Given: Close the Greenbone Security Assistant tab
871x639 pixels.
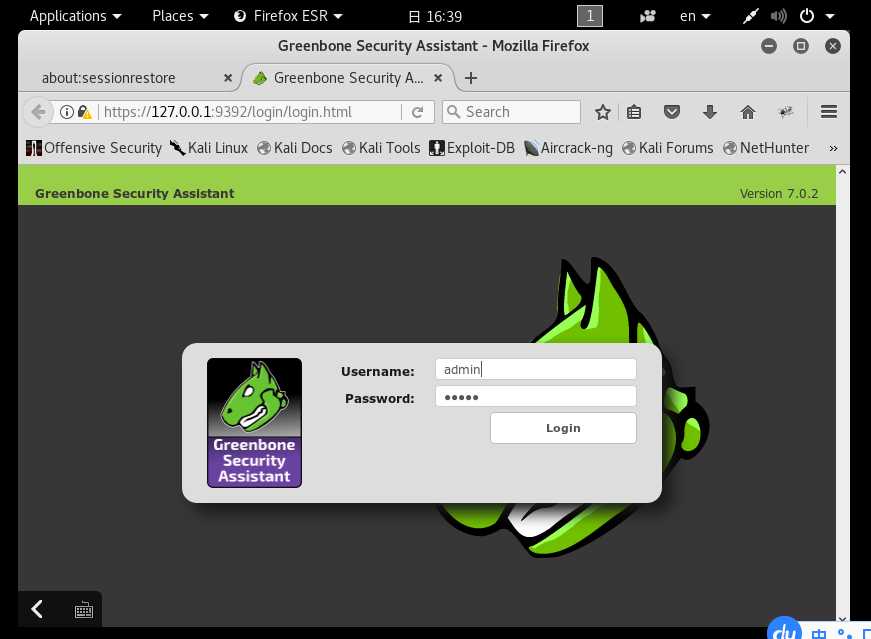Looking at the screenshot, I should pyautogui.click(x=438, y=78).
